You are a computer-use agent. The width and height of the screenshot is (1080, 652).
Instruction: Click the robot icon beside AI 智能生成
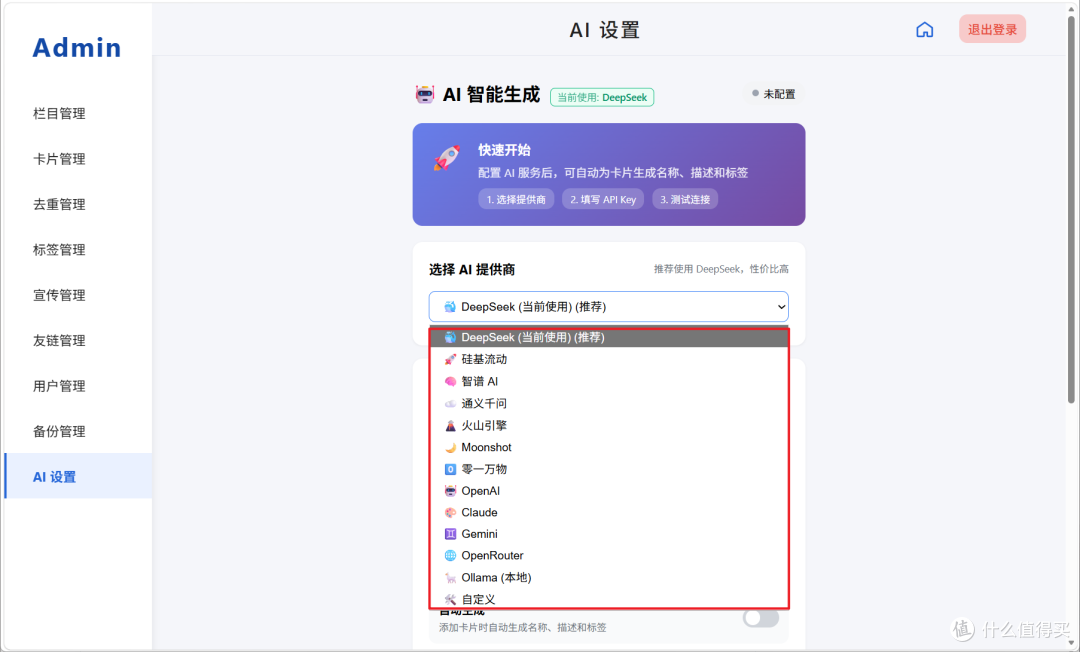[425, 94]
